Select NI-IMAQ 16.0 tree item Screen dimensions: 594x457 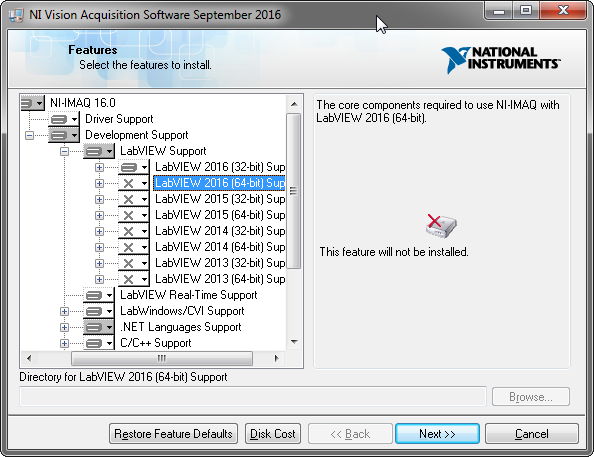pyautogui.click(x=83, y=103)
